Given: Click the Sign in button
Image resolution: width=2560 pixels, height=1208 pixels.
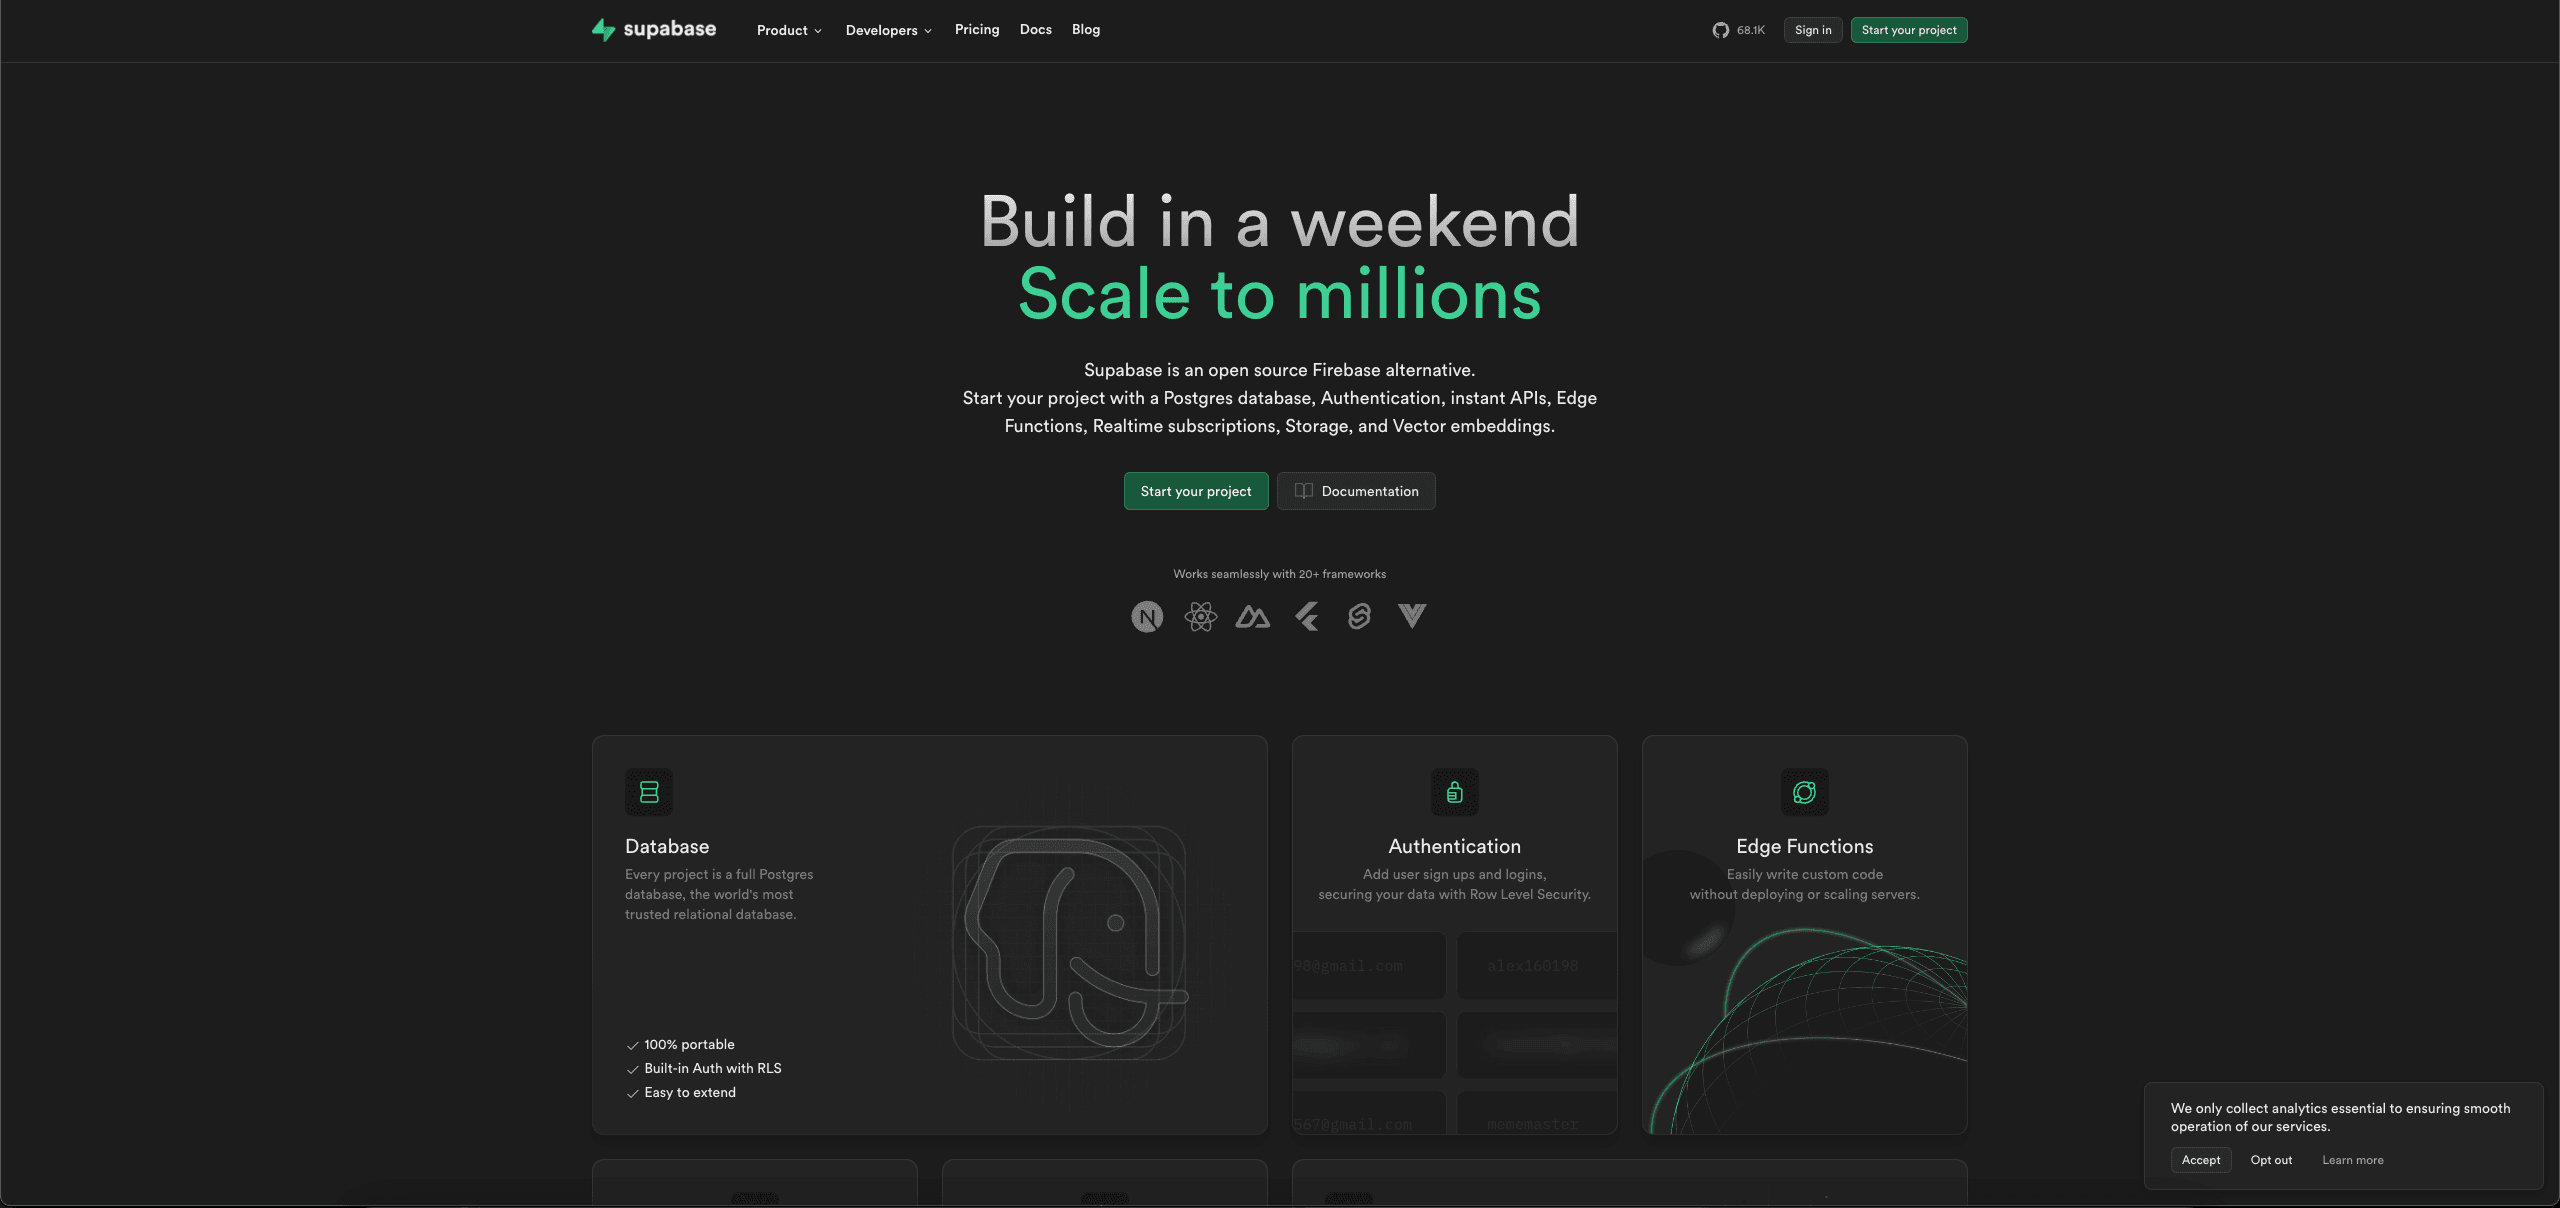Looking at the screenshot, I should [1813, 30].
